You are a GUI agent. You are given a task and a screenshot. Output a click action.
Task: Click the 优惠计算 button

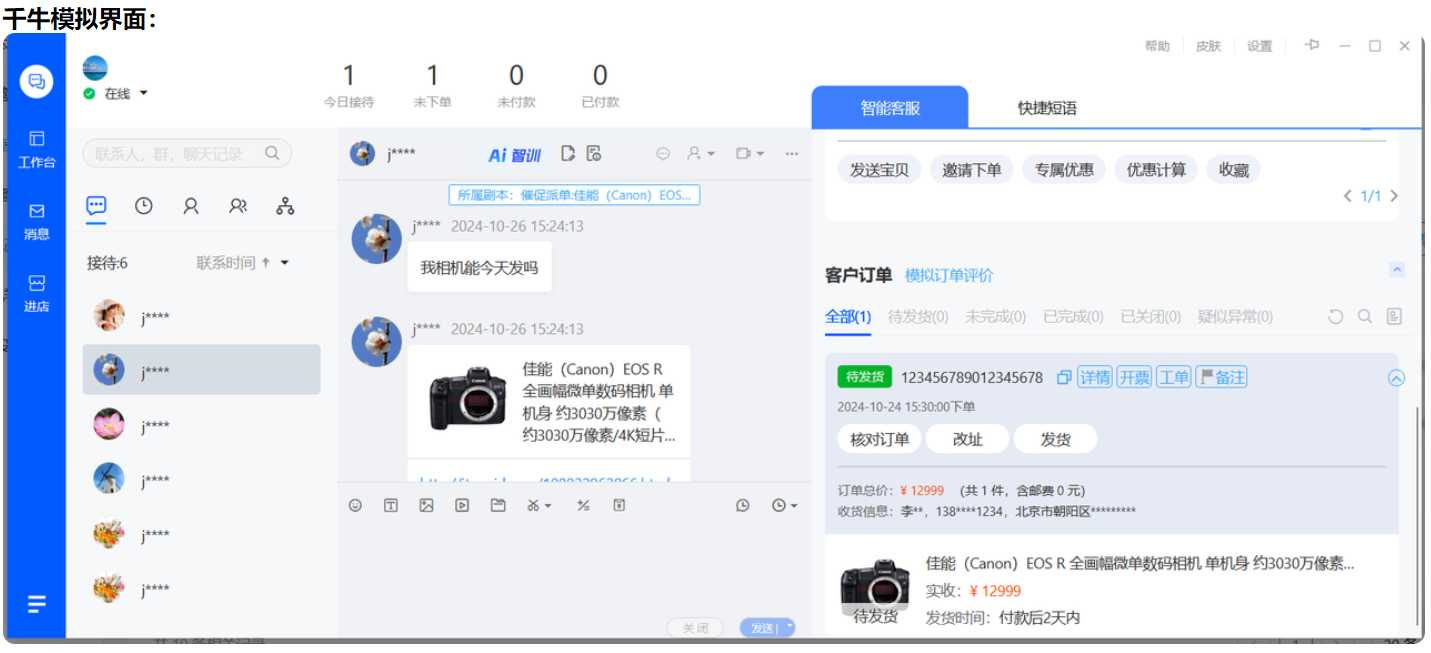click(1156, 169)
